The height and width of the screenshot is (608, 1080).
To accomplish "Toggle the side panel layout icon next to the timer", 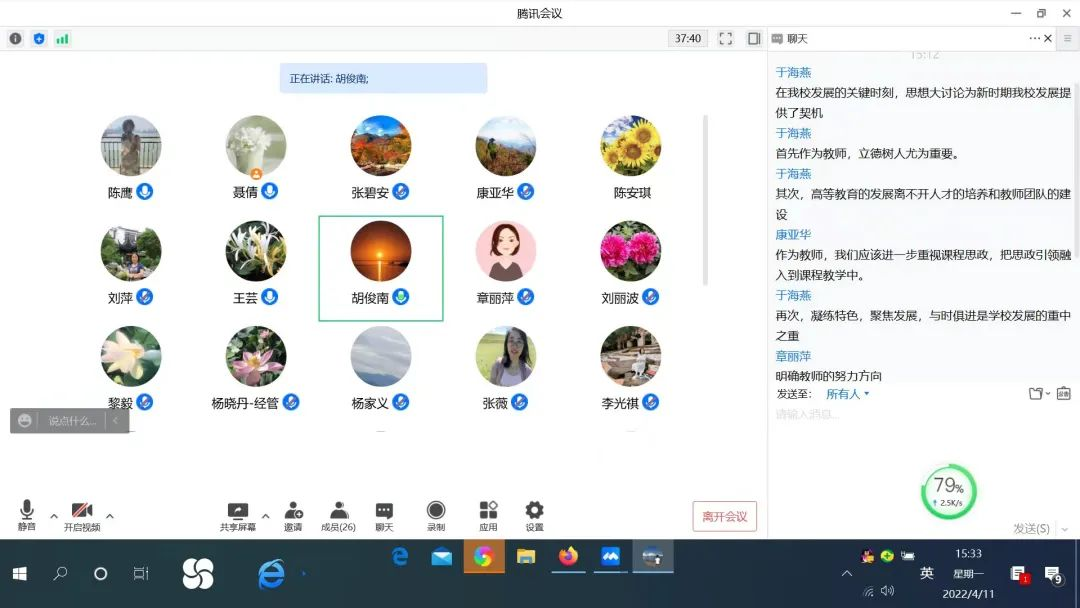I will click(x=754, y=39).
